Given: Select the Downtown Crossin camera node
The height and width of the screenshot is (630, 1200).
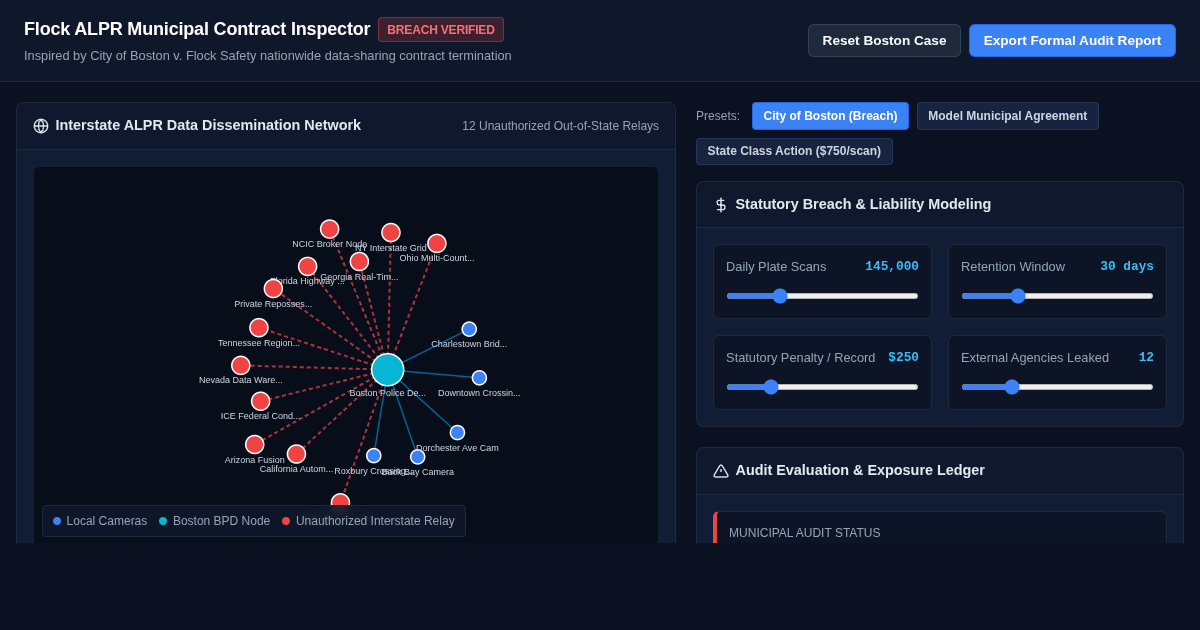Looking at the screenshot, I should (479, 378).
